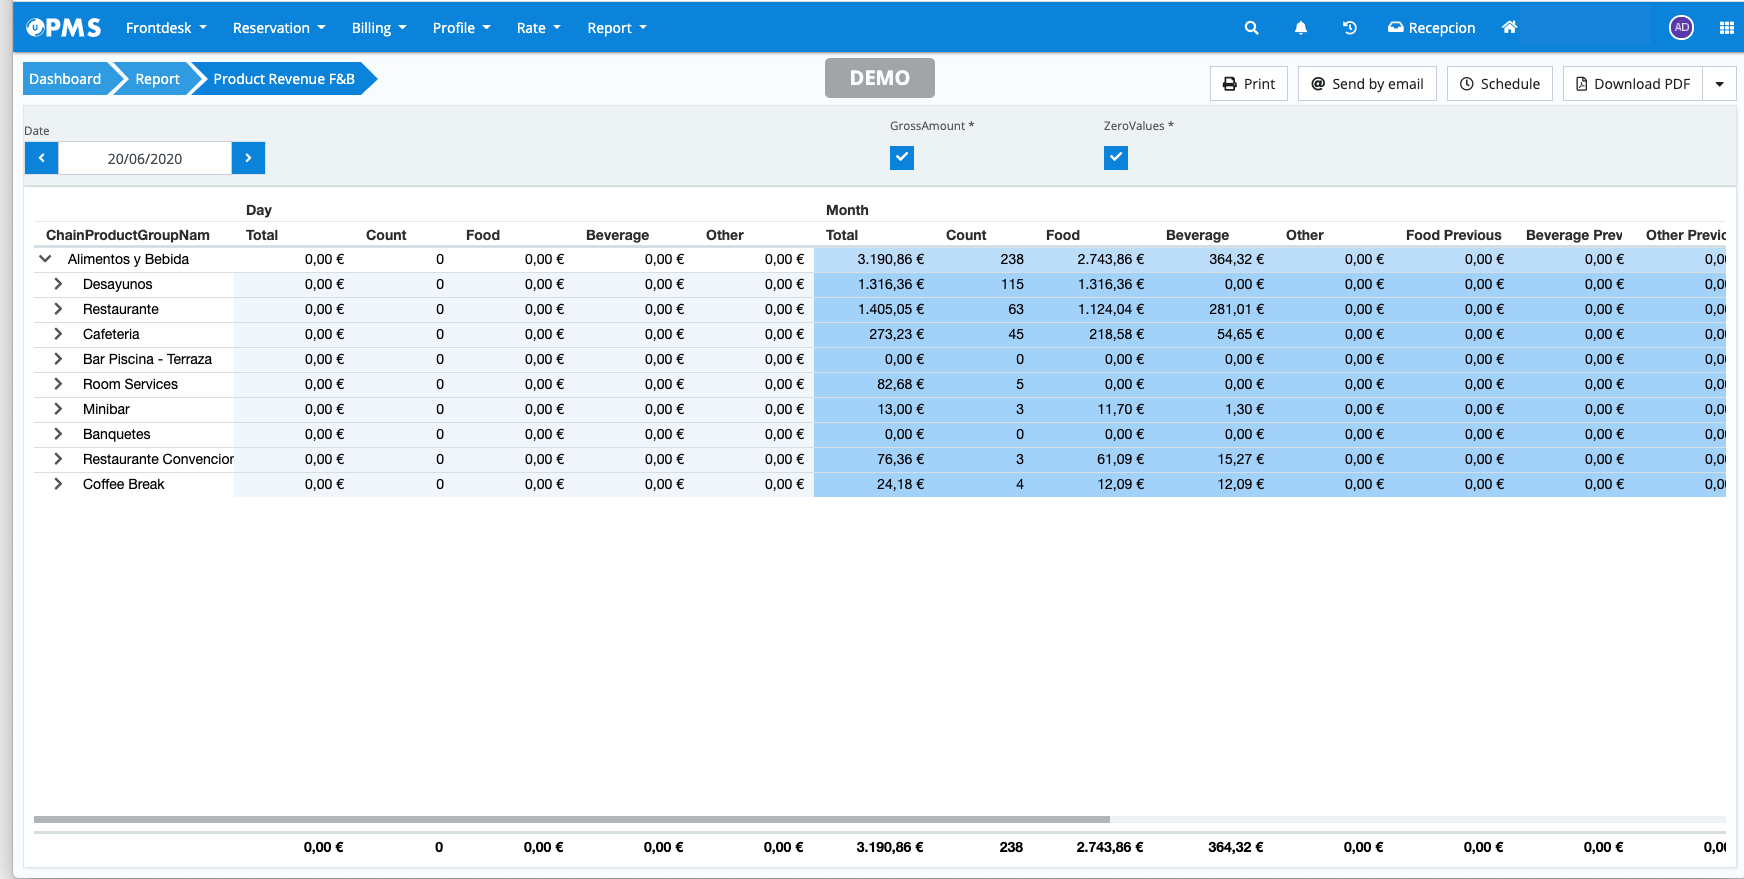Advance to next date arrow
1744x879 pixels.
click(x=248, y=158)
